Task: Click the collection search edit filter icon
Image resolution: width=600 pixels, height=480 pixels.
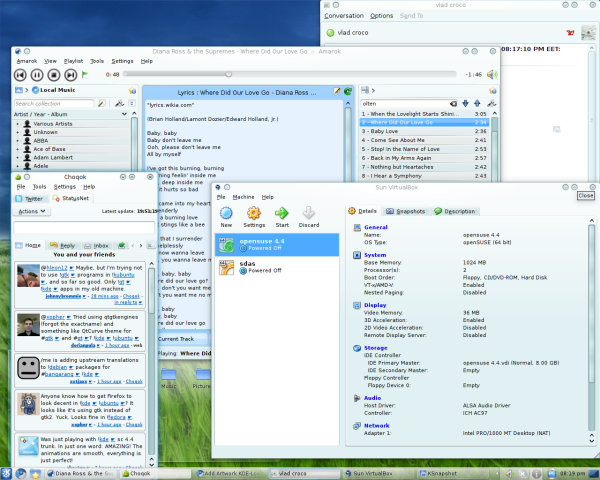Action: point(101,103)
